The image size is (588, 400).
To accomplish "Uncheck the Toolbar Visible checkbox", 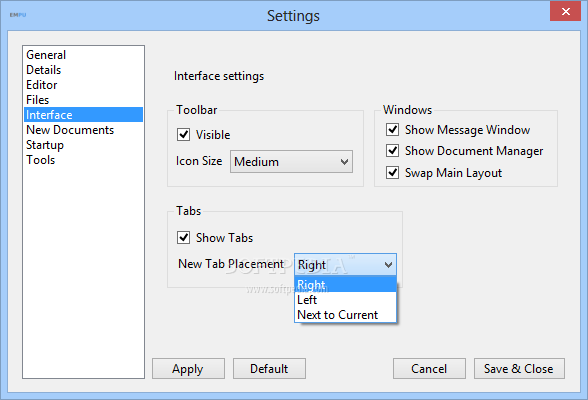I will [183, 135].
